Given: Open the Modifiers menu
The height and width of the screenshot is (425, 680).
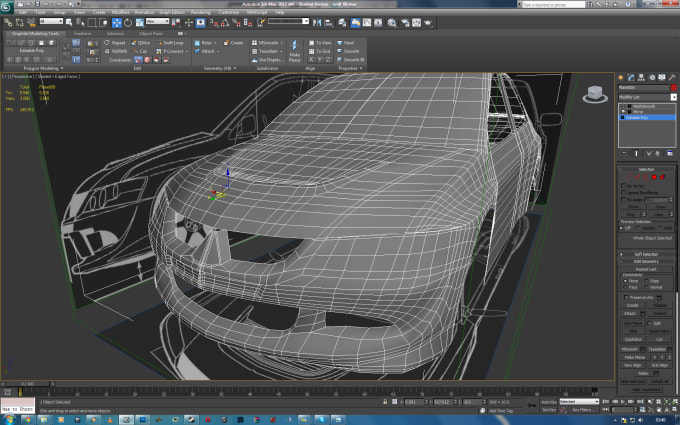Looking at the screenshot, I should [x=121, y=12].
